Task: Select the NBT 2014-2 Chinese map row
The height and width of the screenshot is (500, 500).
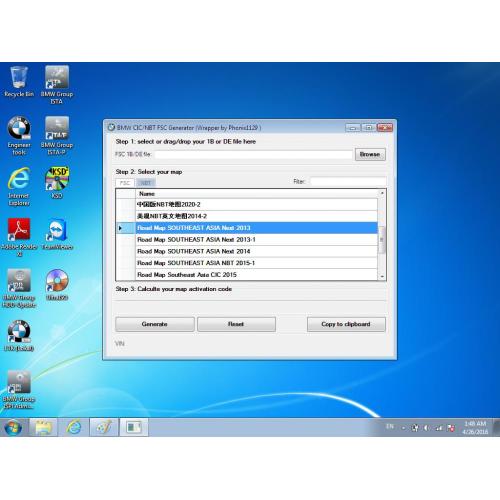Action: tap(257, 216)
